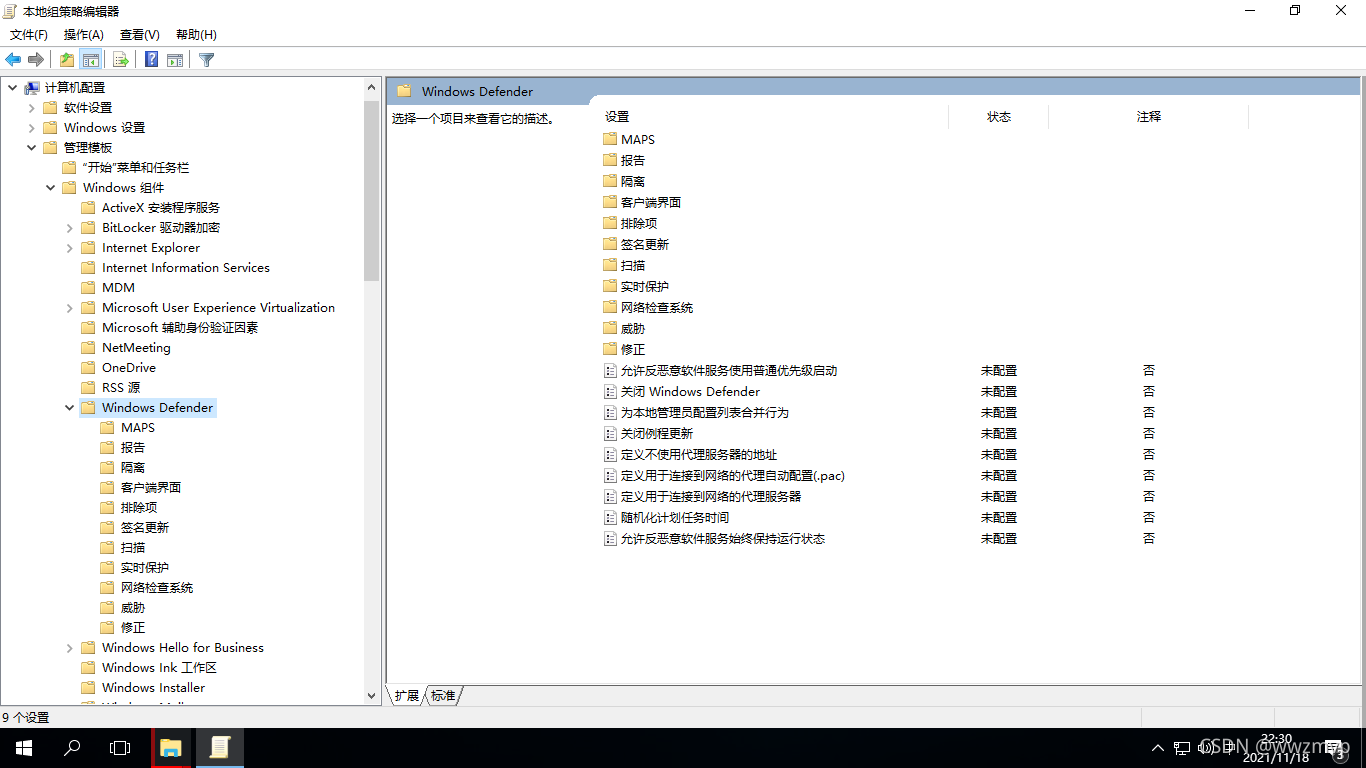Sort by the 状态 column header
This screenshot has width=1366, height=768.
(999, 117)
